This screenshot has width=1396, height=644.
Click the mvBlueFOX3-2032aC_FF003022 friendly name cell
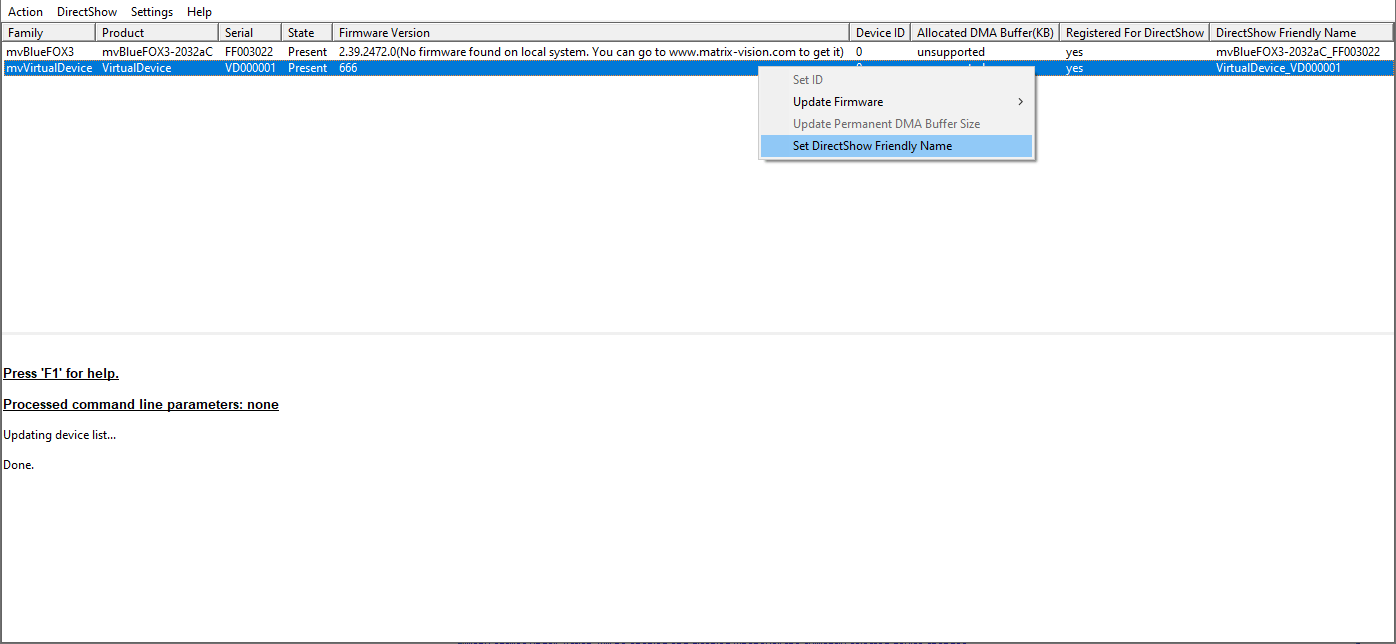pos(1297,52)
